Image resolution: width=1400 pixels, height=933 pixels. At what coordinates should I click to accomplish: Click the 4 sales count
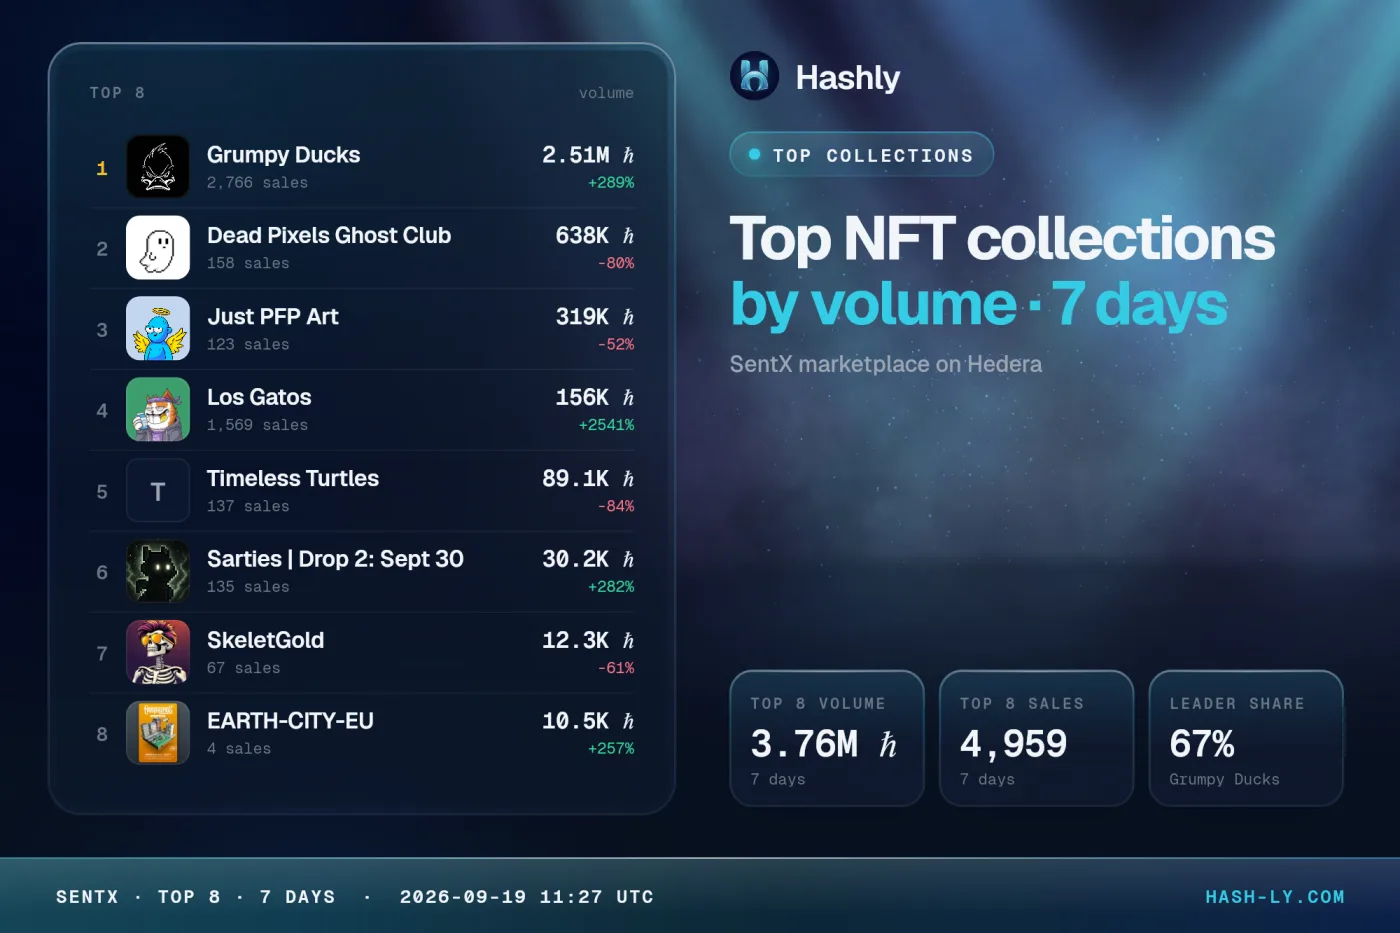pos(239,750)
